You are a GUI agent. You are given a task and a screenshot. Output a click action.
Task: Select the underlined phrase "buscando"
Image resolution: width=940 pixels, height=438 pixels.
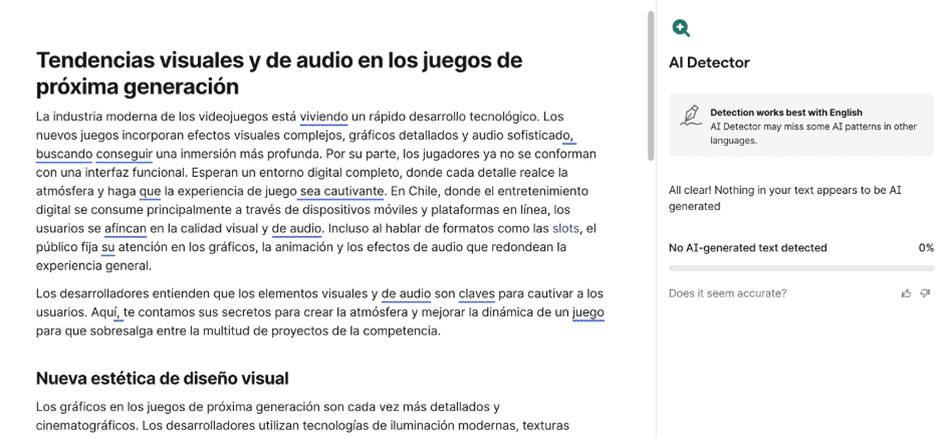[64, 154]
